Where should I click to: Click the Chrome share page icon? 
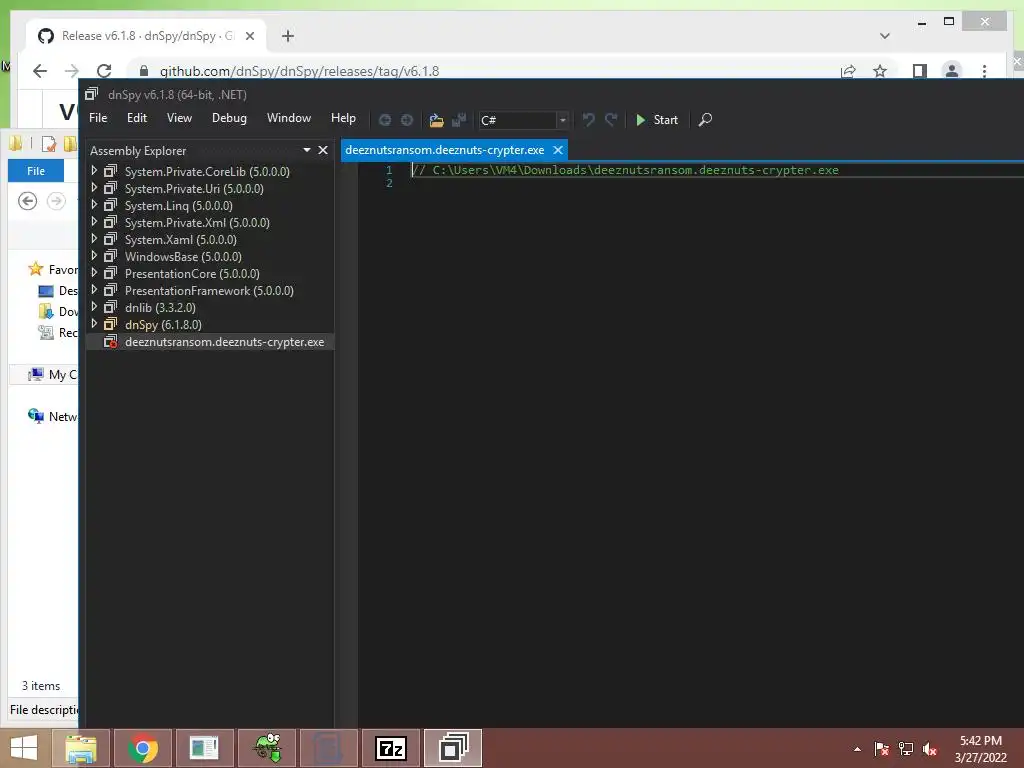pos(848,71)
